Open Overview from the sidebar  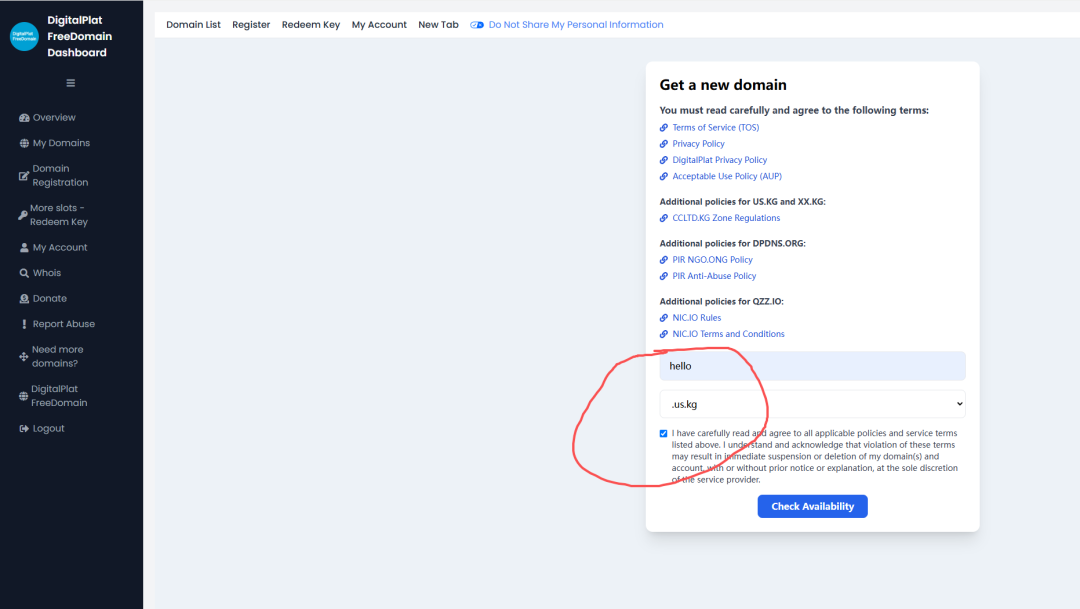point(54,118)
